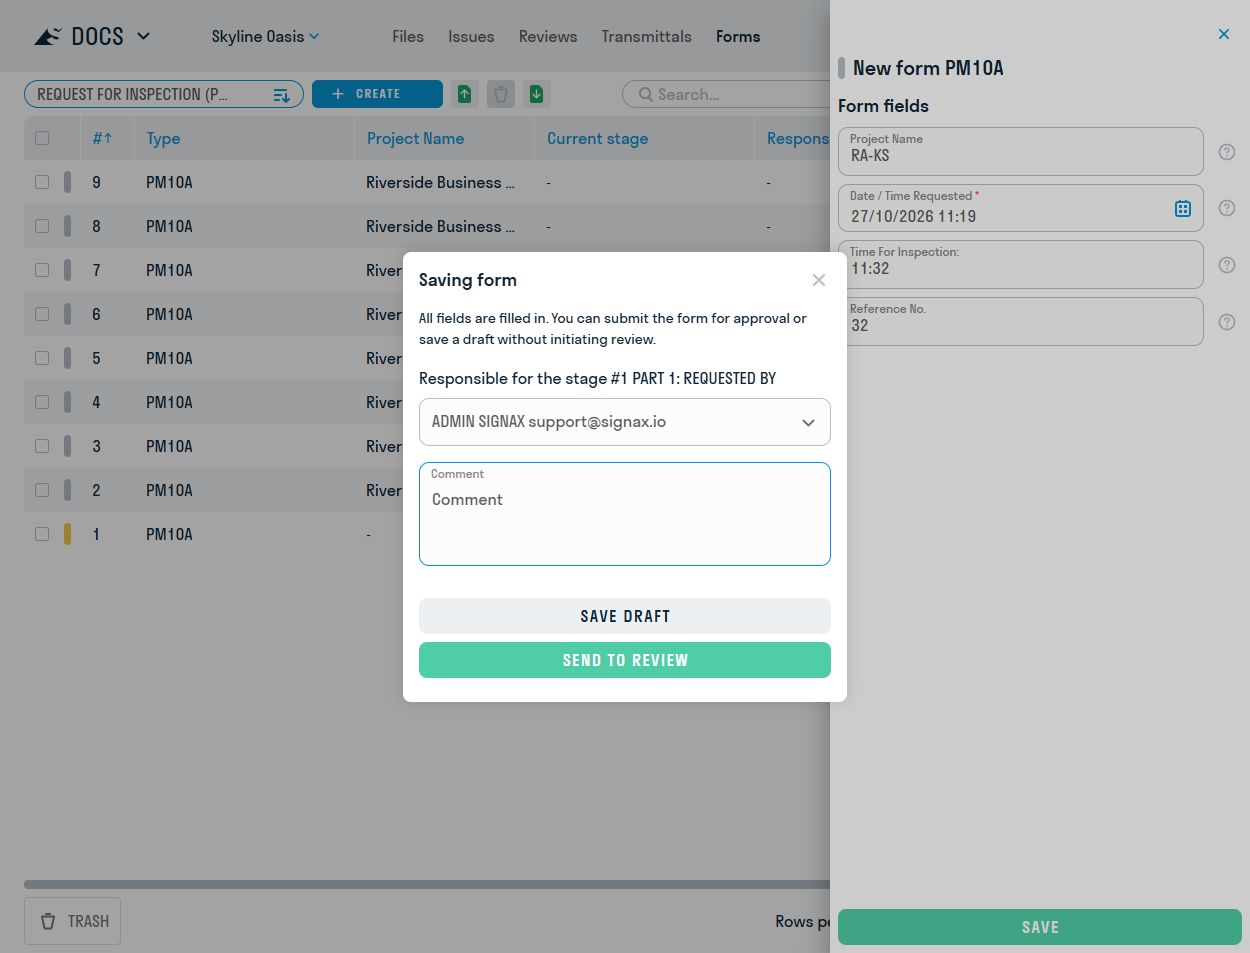Select the checkbox for row 7
The height and width of the screenshot is (953, 1250).
pyautogui.click(x=42, y=270)
